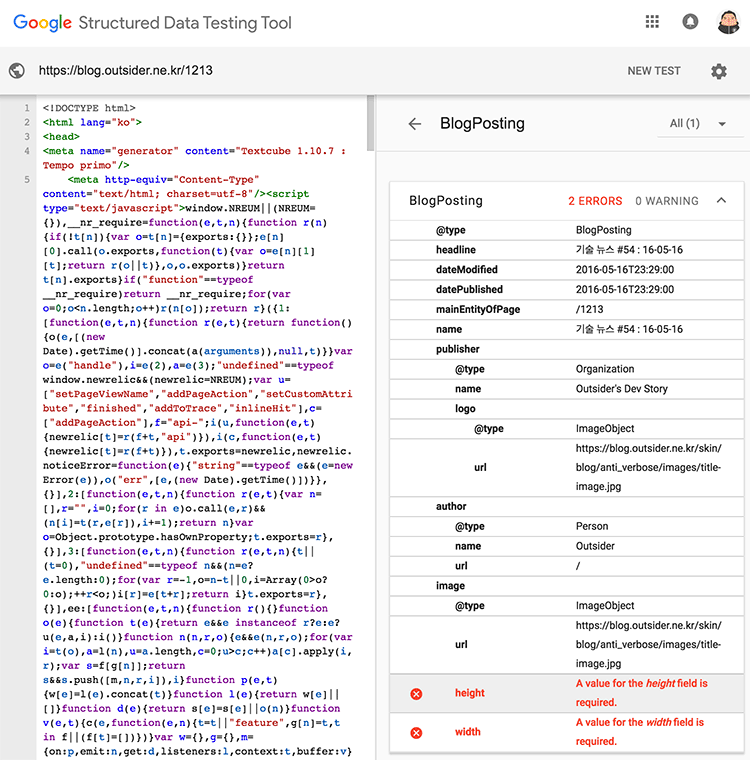Image resolution: width=750 pixels, height=760 pixels.
Task: Click the red error icon for width
Action: [416, 733]
